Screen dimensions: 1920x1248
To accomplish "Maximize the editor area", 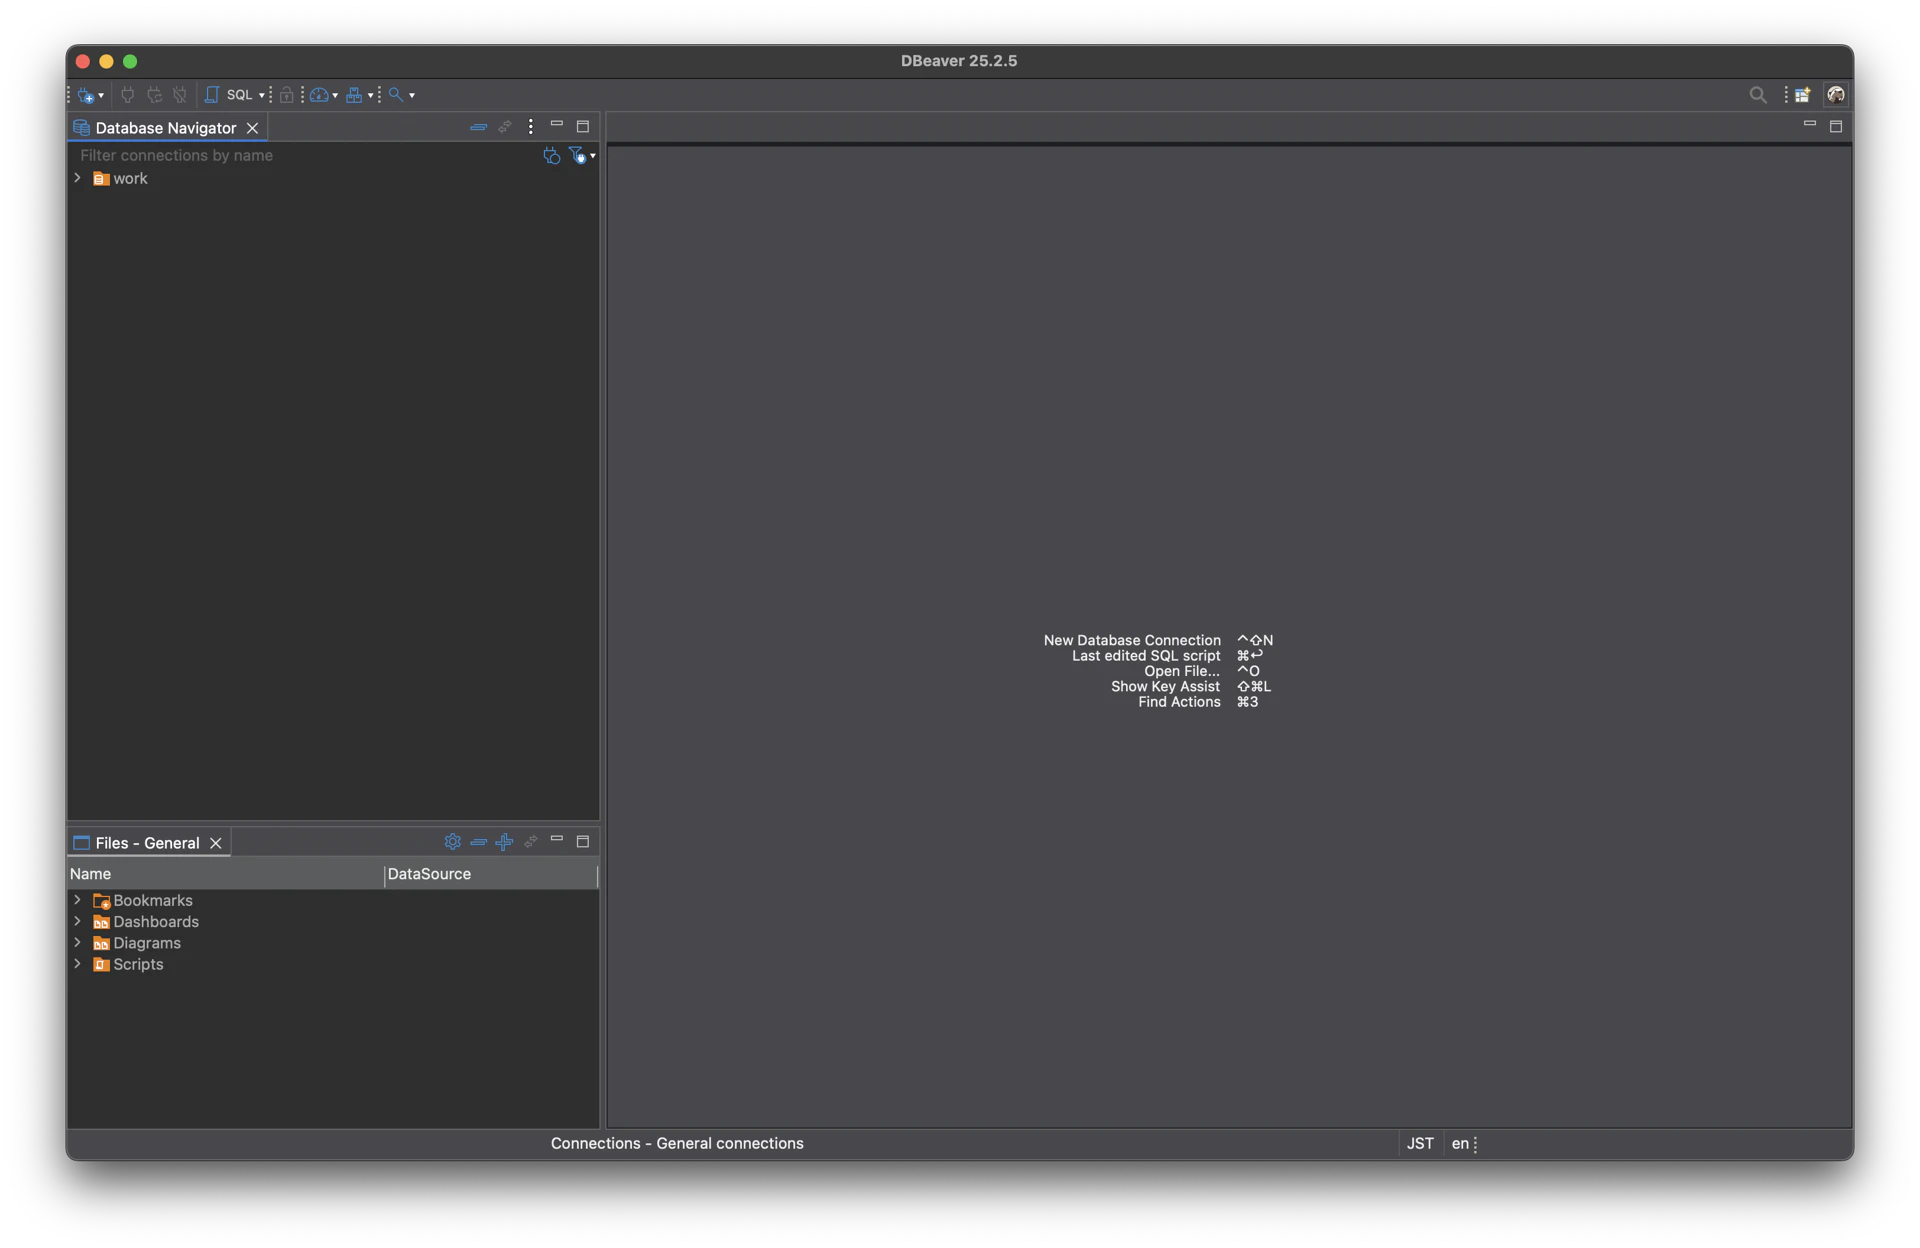I will pyautogui.click(x=1836, y=127).
